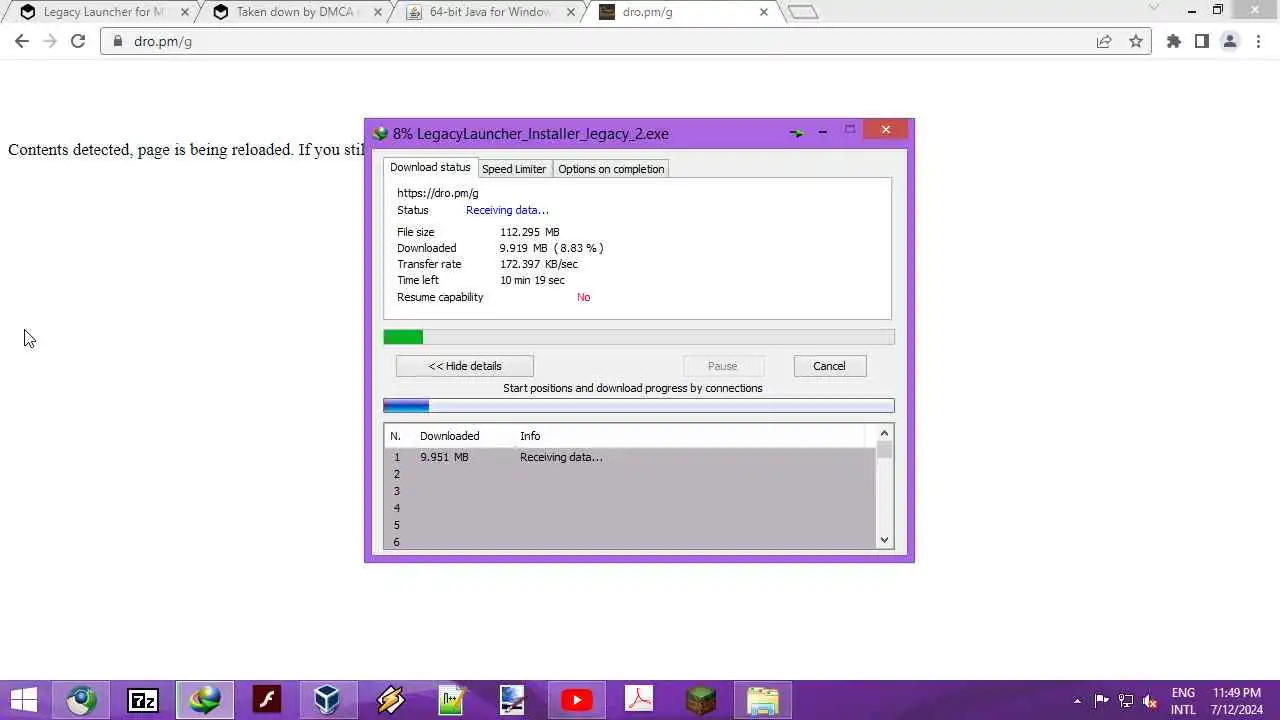1280x720 pixels.
Task: Click the https://dro.pm/g URL text
Action: [438, 193]
